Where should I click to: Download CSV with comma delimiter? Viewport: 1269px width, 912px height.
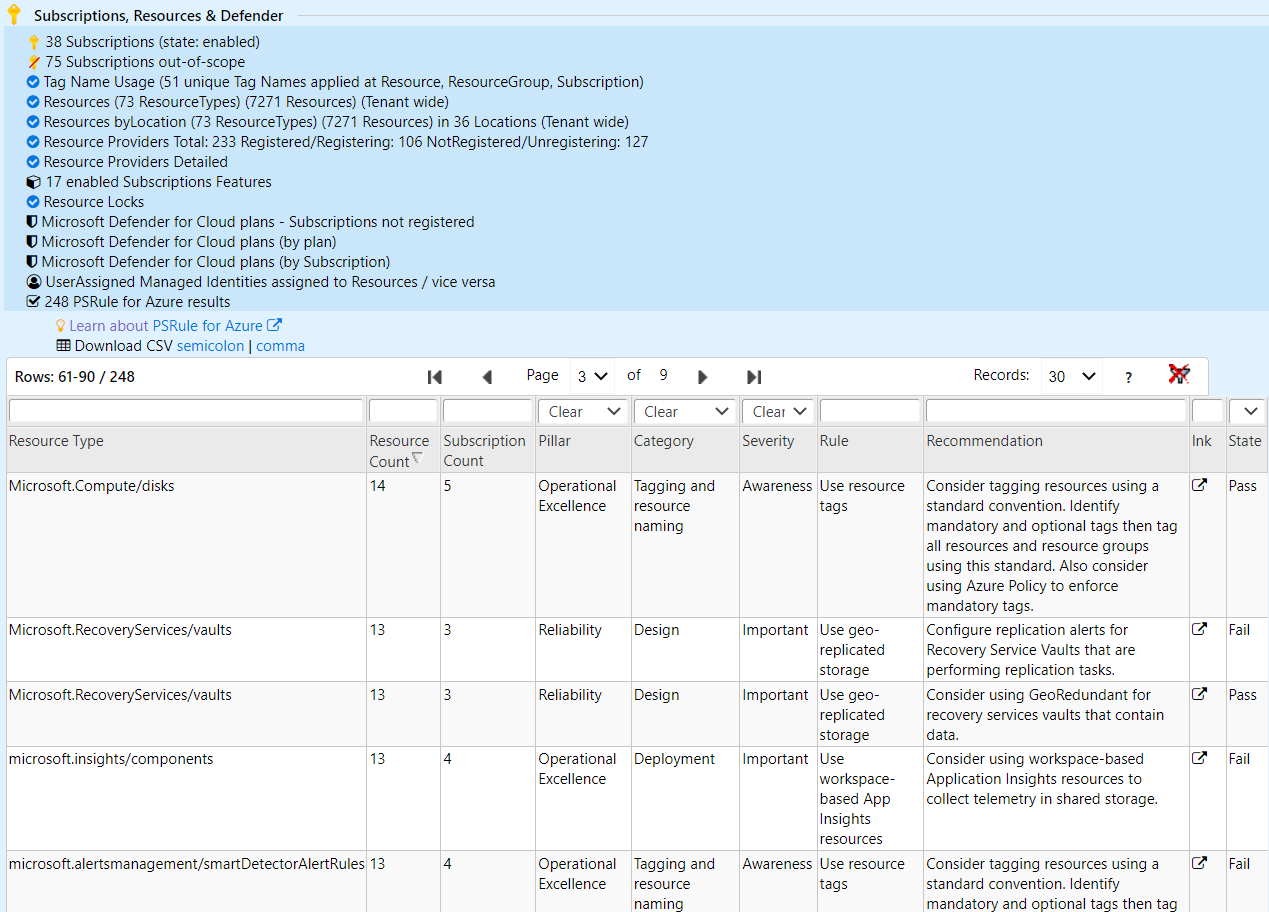point(280,346)
